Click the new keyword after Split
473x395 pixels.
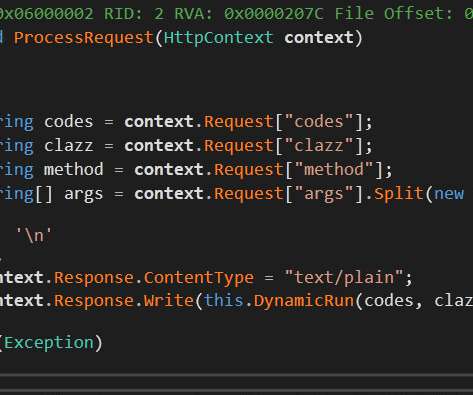click(x=449, y=194)
